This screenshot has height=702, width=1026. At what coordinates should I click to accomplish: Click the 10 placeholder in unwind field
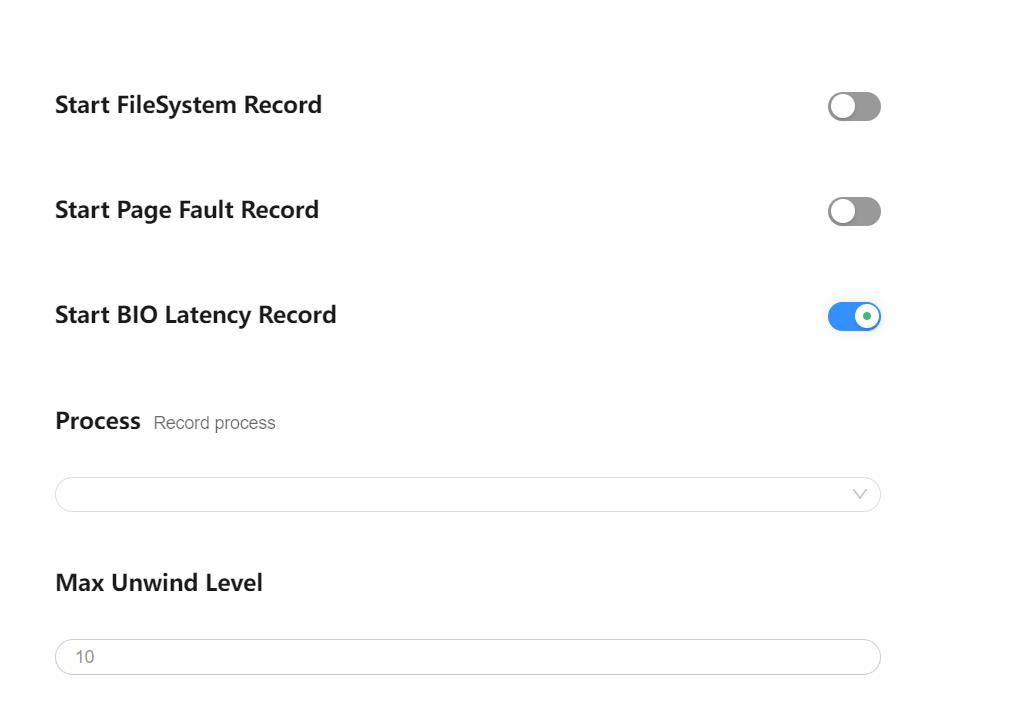pos(85,657)
